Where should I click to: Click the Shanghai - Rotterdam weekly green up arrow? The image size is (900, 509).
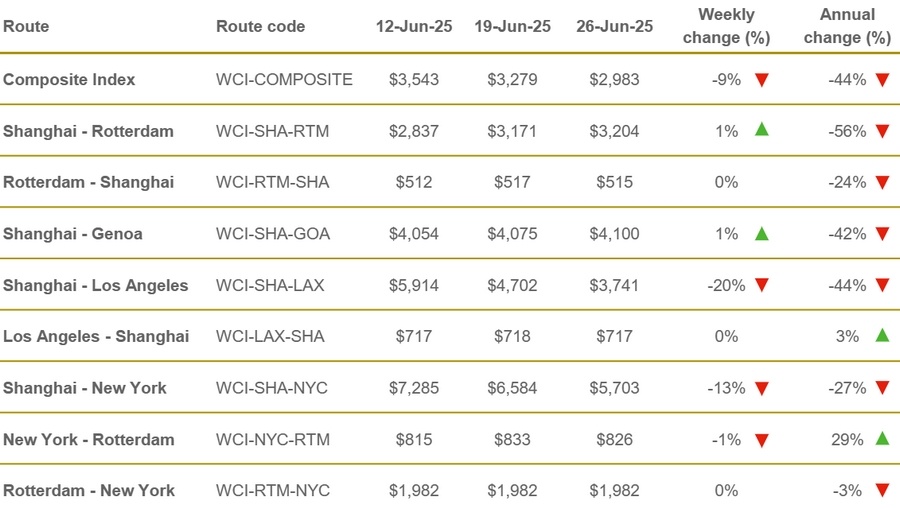point(762,130)
